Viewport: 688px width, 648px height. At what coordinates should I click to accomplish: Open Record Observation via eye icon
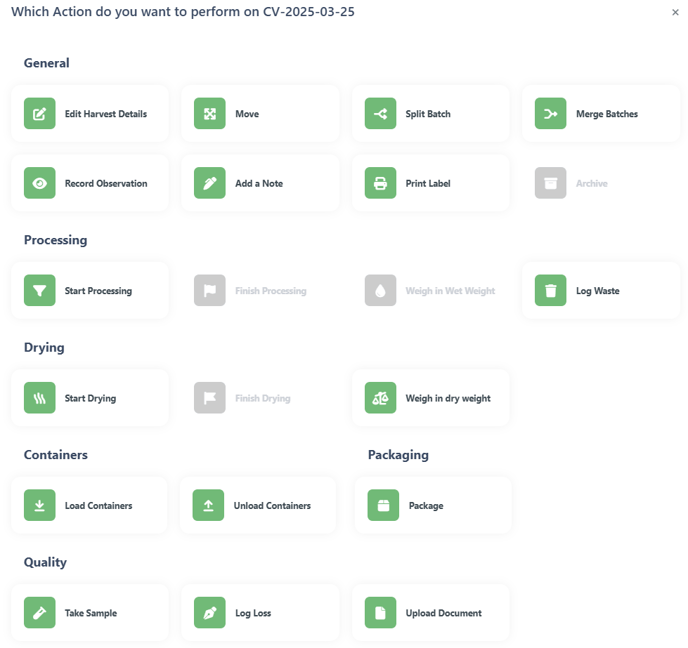(x=39, y=183)
